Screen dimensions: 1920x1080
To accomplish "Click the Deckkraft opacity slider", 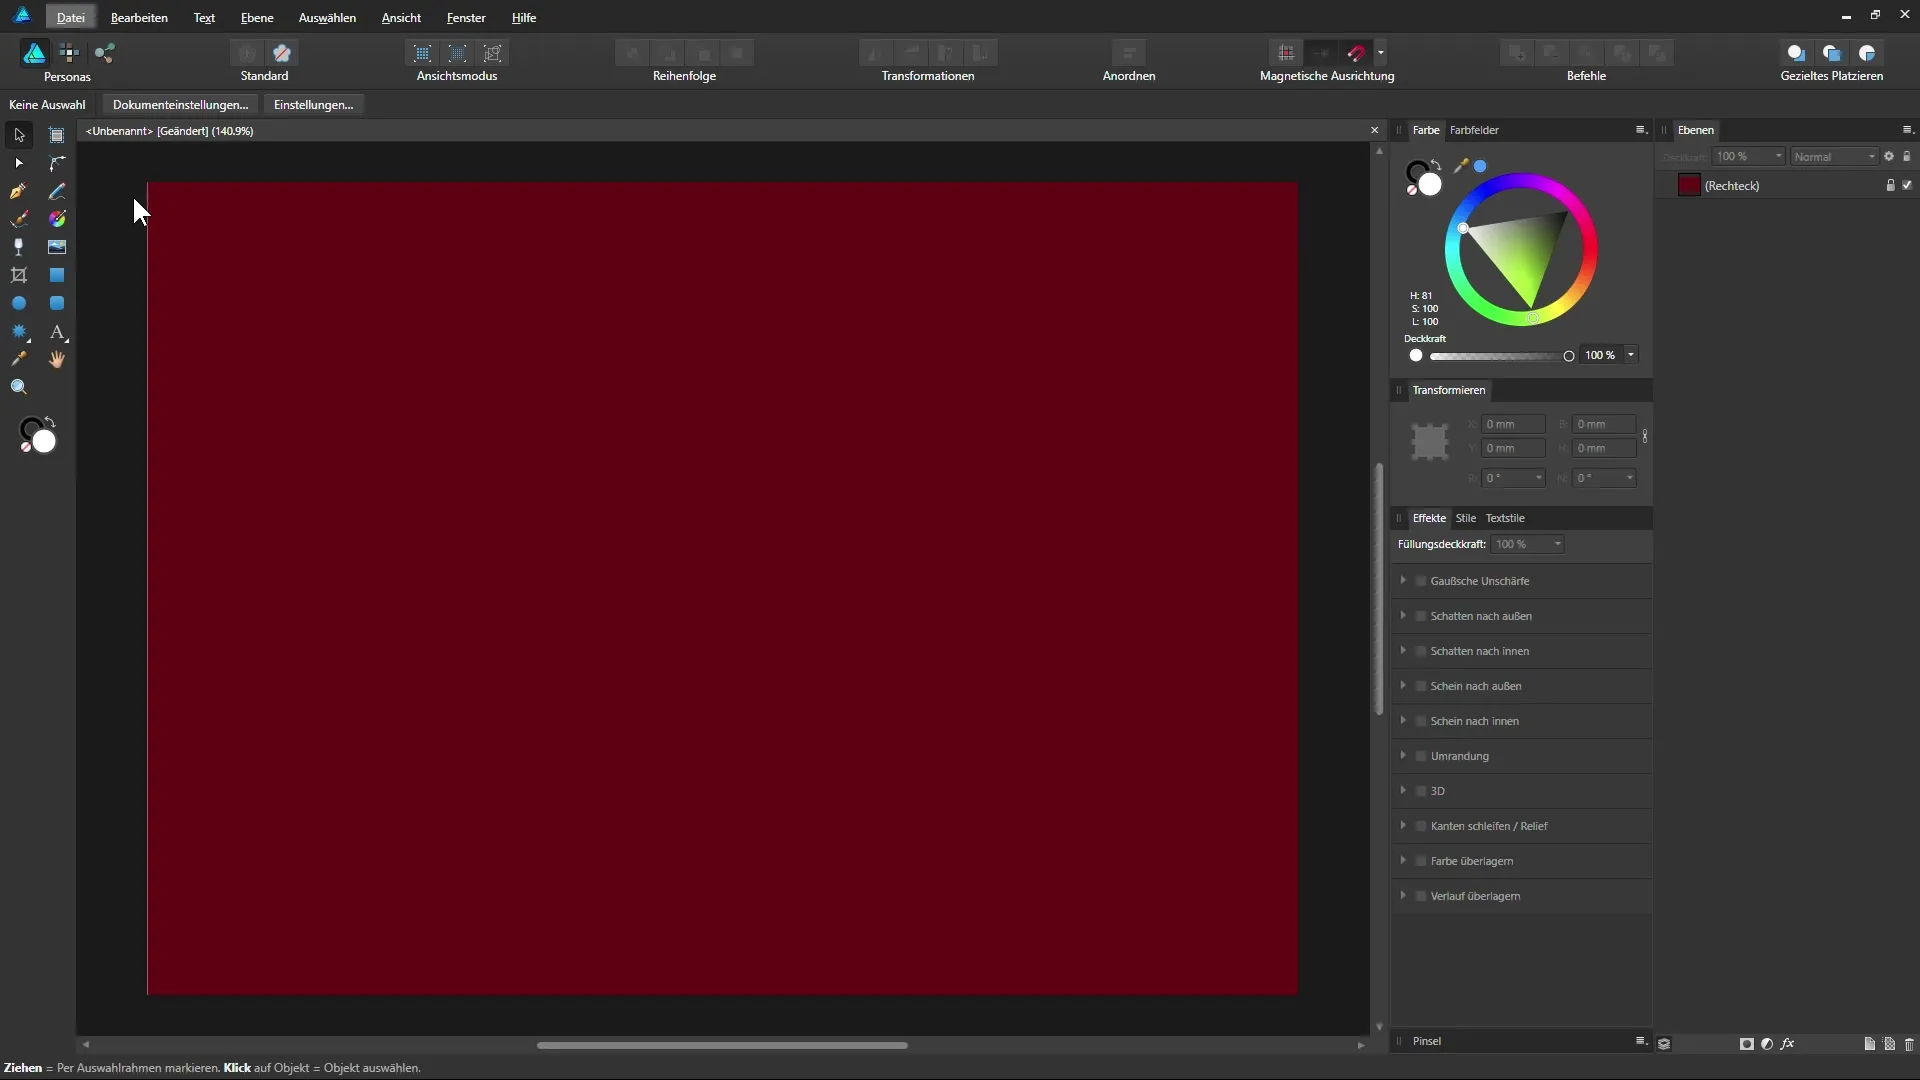I will (1497, 356).
